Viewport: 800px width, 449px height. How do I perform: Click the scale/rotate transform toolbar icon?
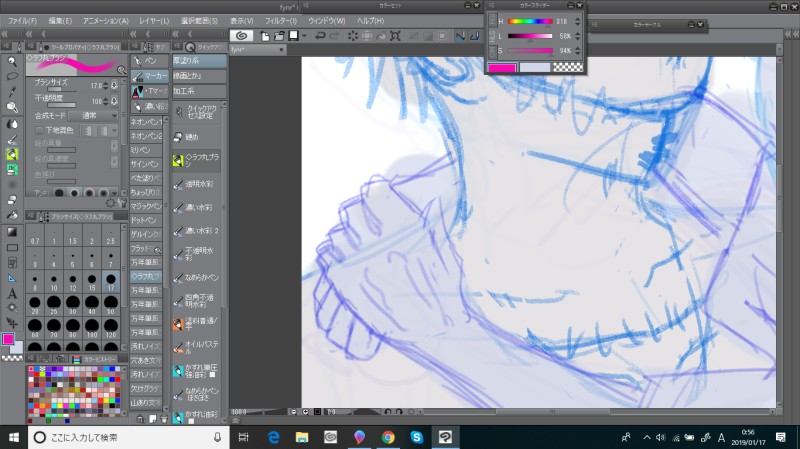pos(395,36)
